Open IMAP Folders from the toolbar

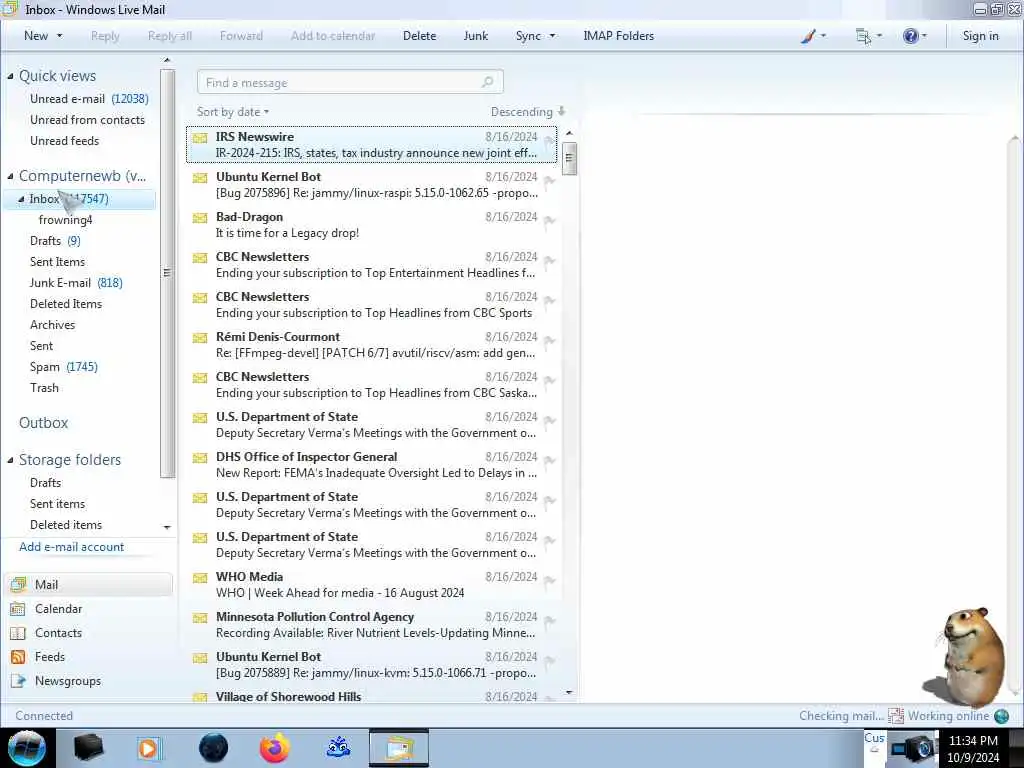pyautogui.click(x=618, y=36)
